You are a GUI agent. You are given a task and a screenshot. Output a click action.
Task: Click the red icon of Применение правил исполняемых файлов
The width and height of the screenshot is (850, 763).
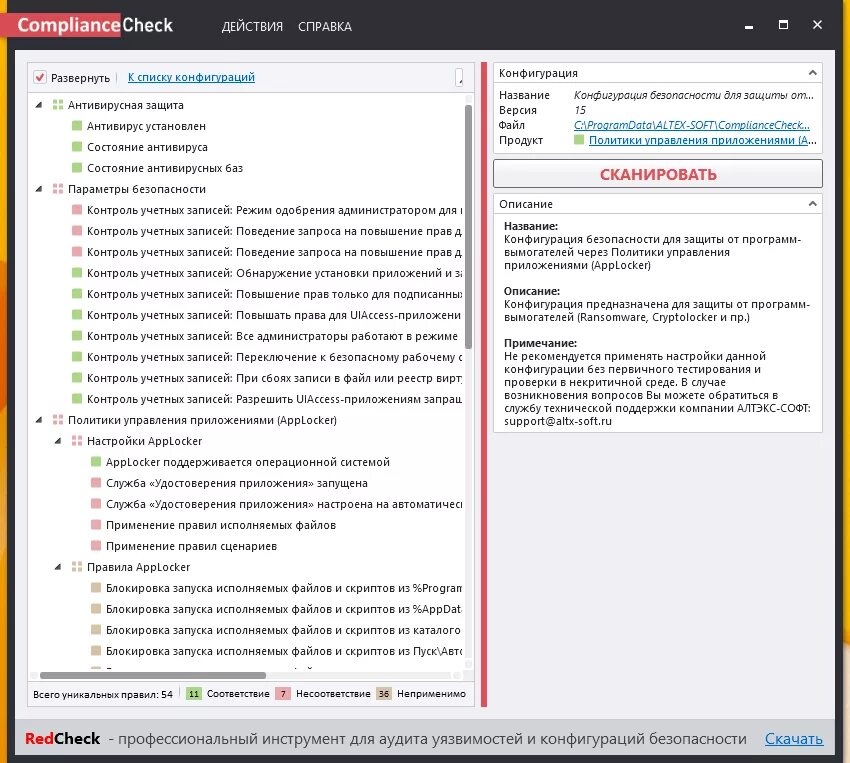[96, 525]
